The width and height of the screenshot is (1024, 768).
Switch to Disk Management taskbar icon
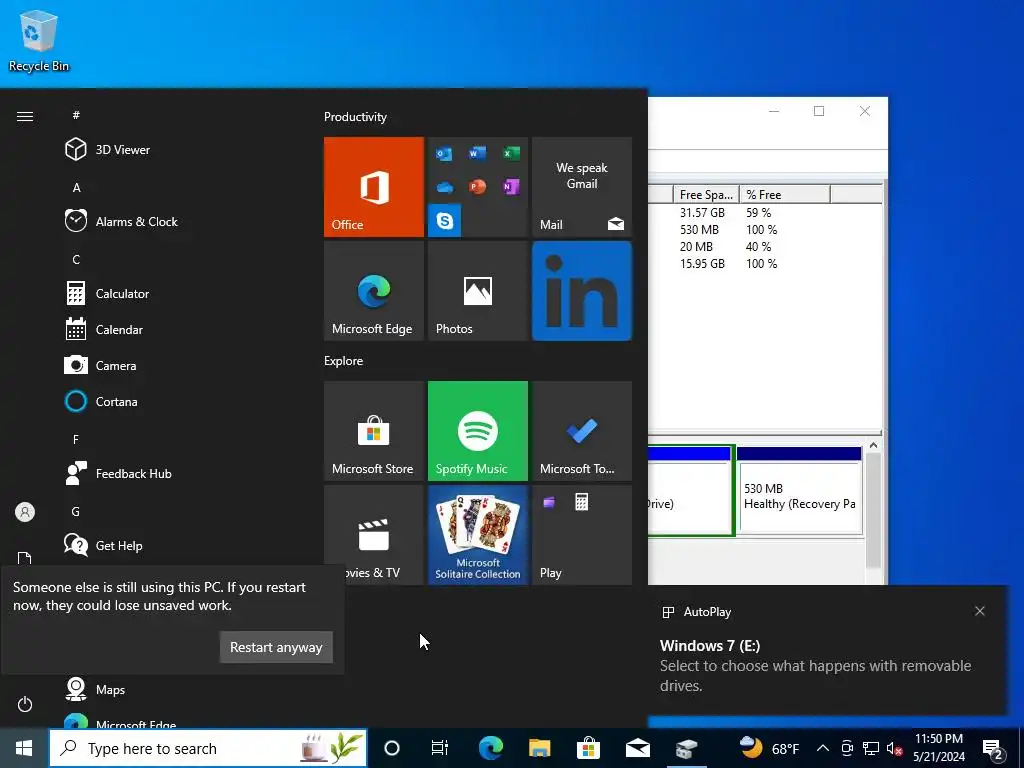pos(686,748)
